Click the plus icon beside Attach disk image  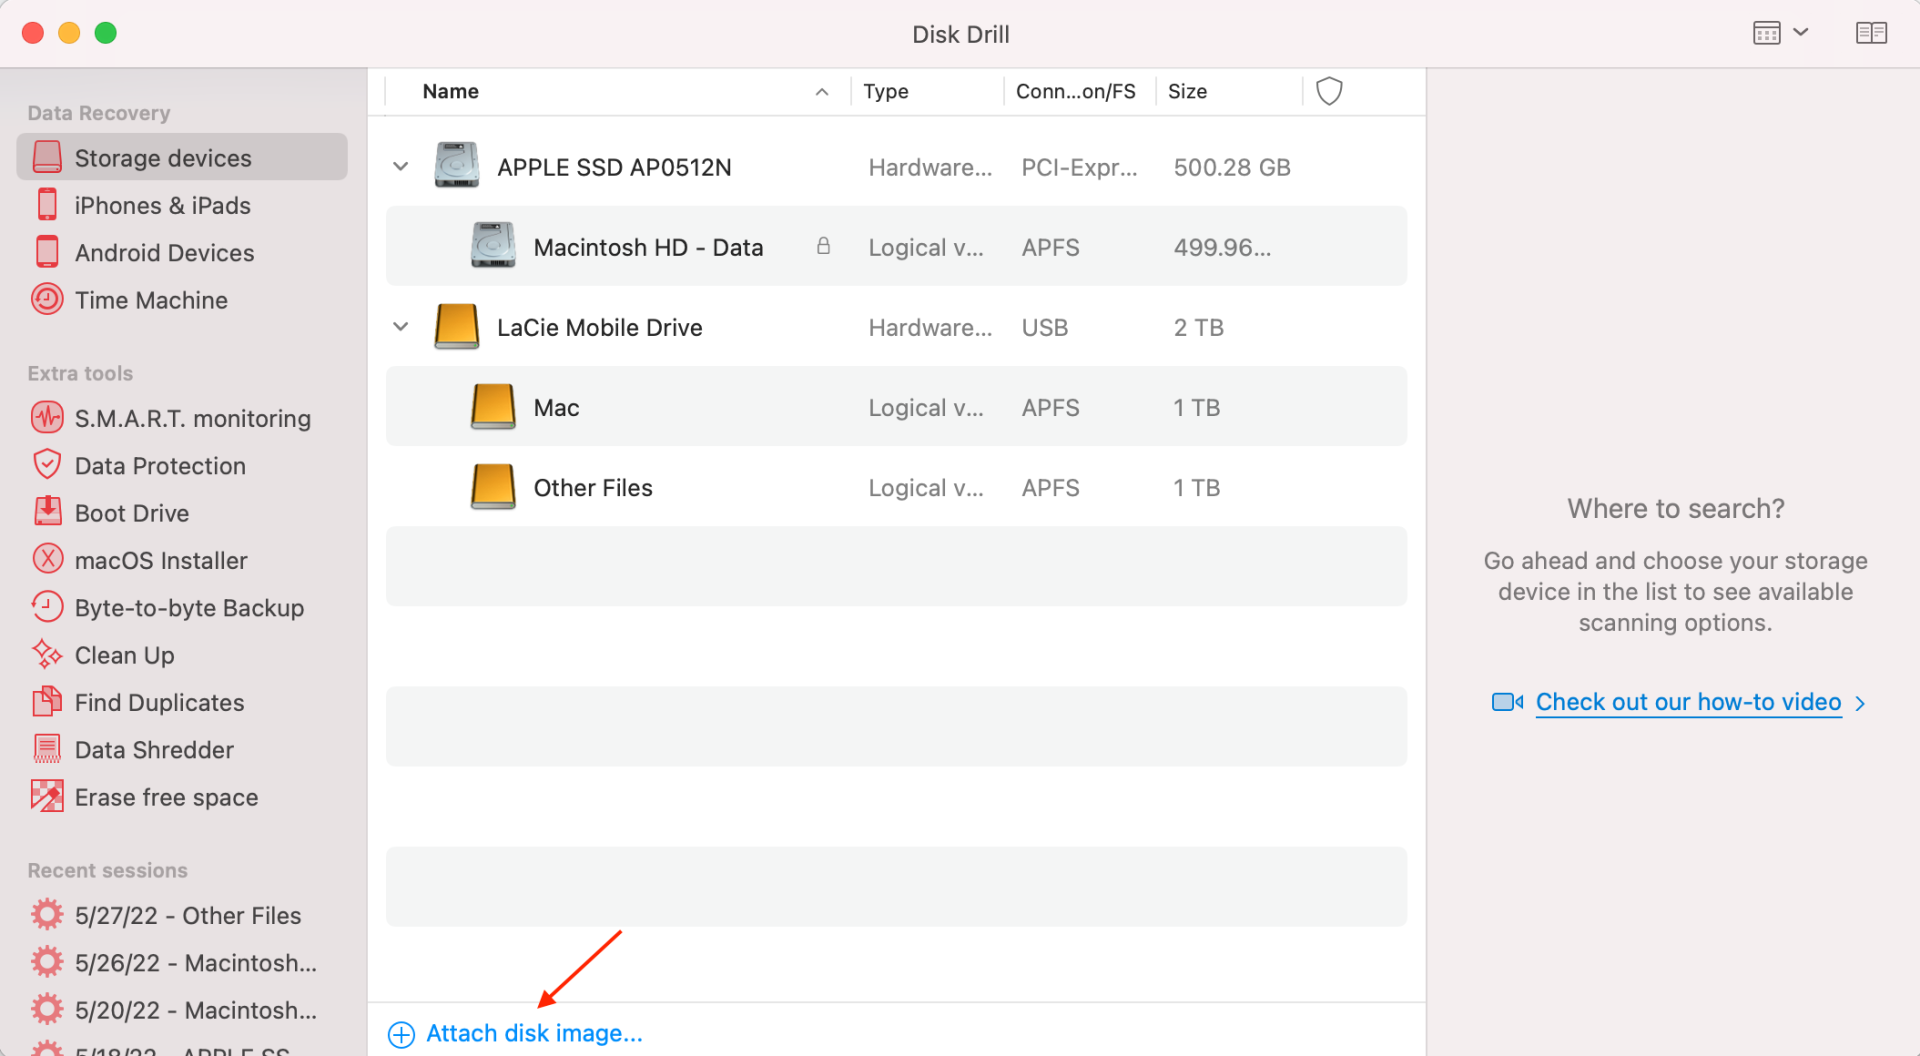click(401, 1034)
